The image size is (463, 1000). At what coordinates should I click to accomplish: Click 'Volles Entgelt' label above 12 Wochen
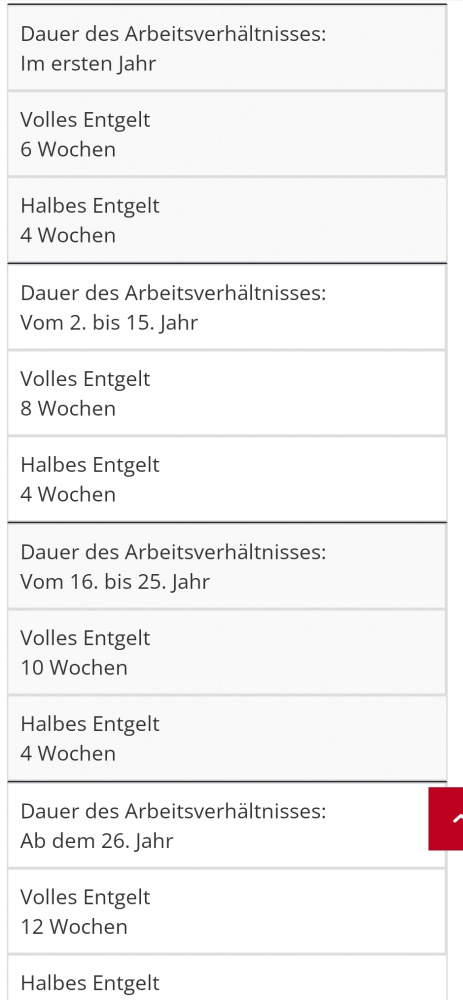85,897
